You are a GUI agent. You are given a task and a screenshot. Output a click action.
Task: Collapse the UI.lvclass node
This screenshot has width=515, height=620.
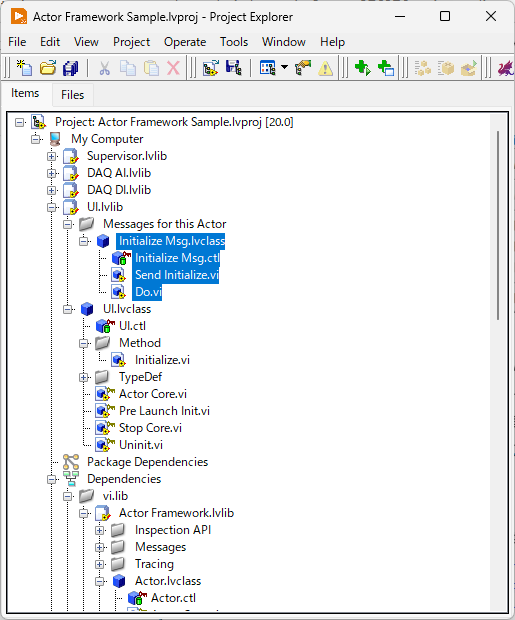click(x=68, y=309)
